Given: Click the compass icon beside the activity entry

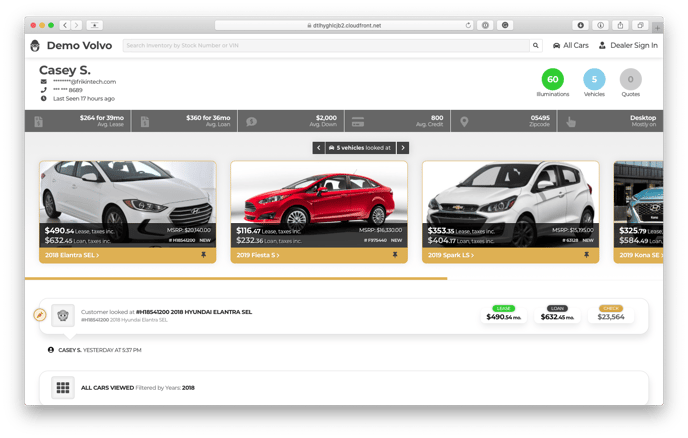Looking at the screenshot, I should tap(39, 316).
